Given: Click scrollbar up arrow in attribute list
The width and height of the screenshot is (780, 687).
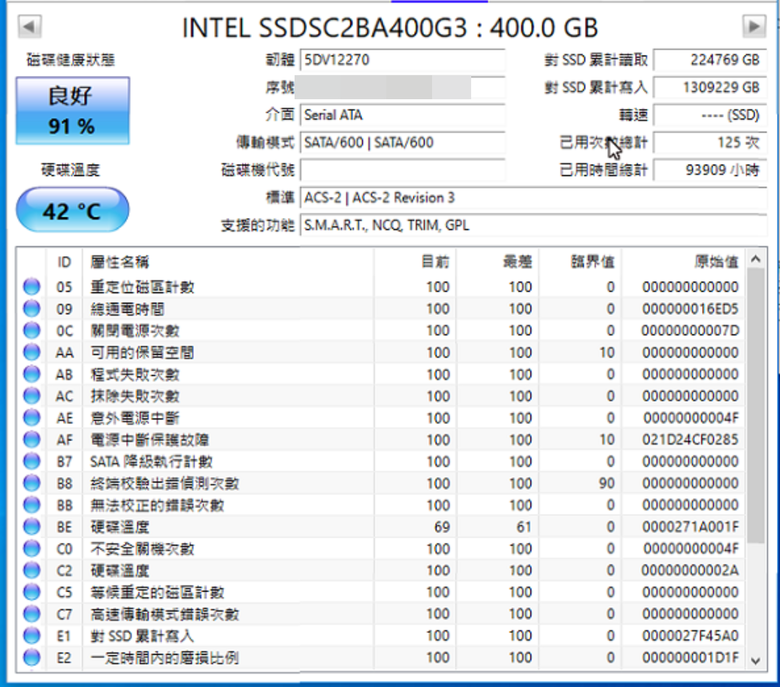Looking at the screenshot, I should [756, 259].
